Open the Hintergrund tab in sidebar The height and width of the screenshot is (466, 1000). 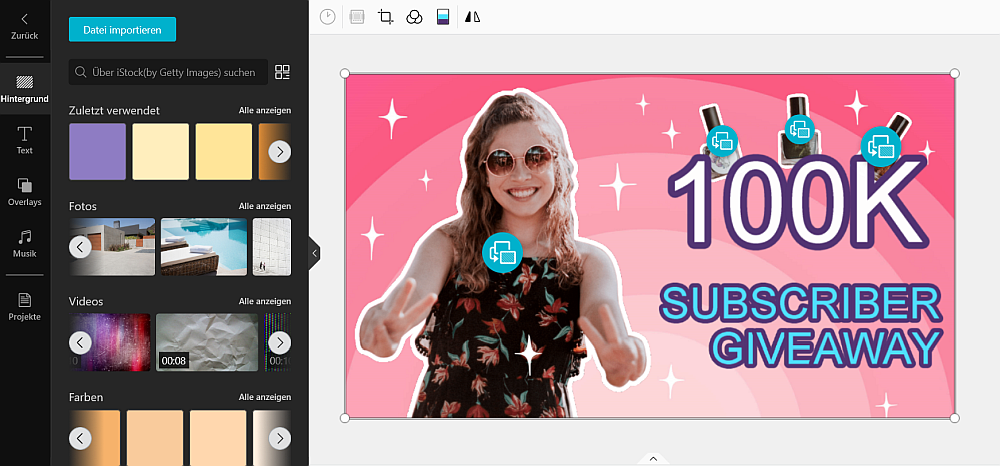(x=25, y=89)
